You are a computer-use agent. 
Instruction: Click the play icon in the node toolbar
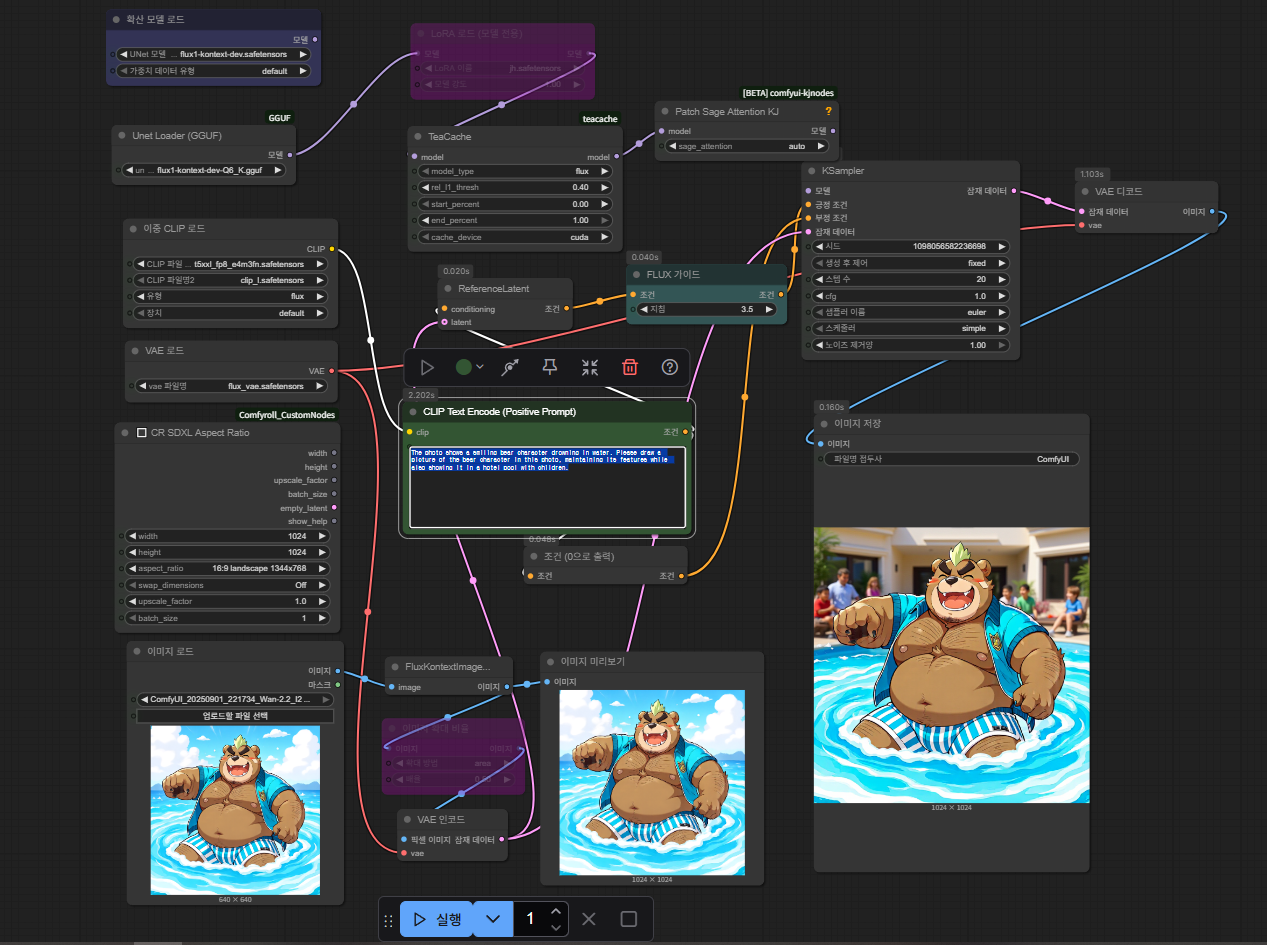click(x=427, y=367)
